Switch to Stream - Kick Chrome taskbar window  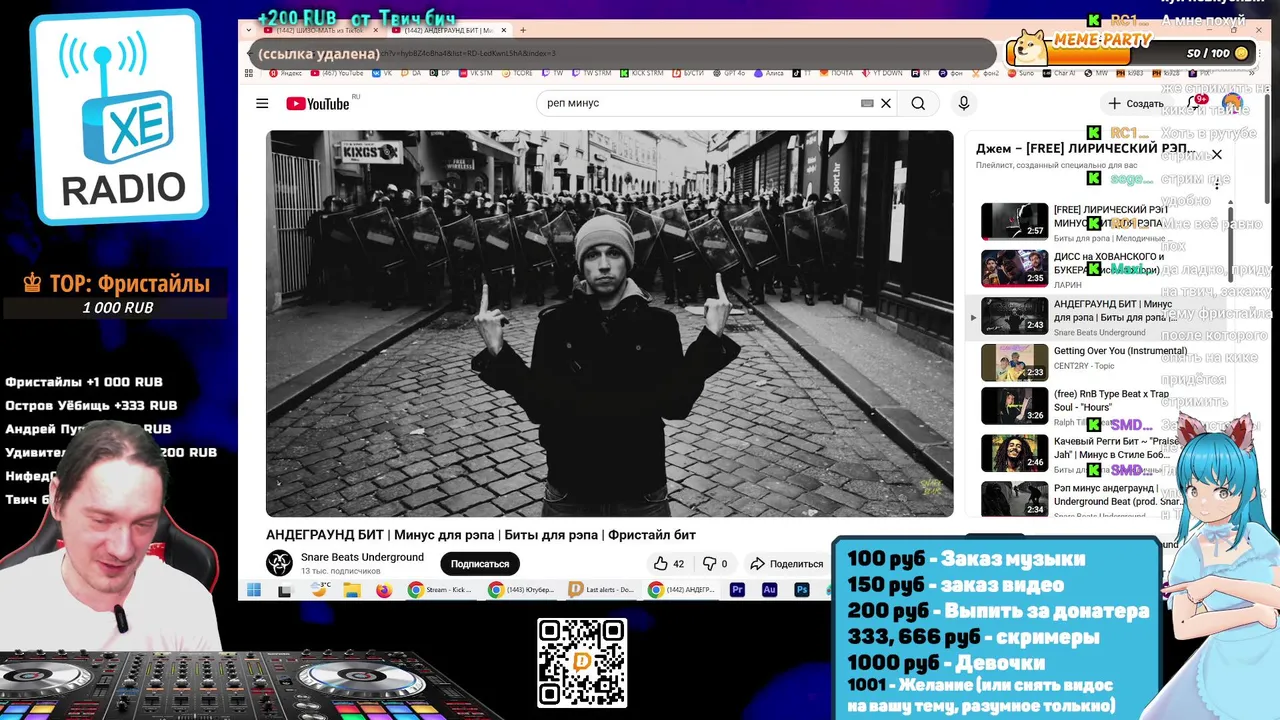tap(440, 590)
